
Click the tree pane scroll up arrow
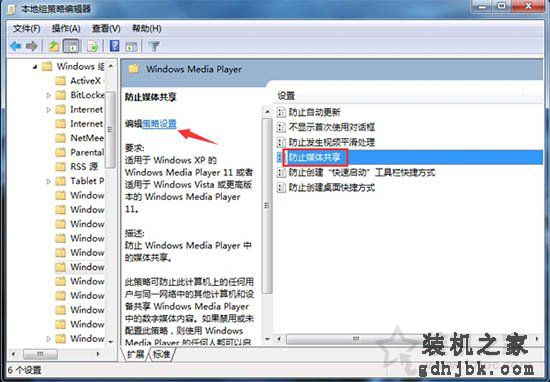click(x=110, y=66)
